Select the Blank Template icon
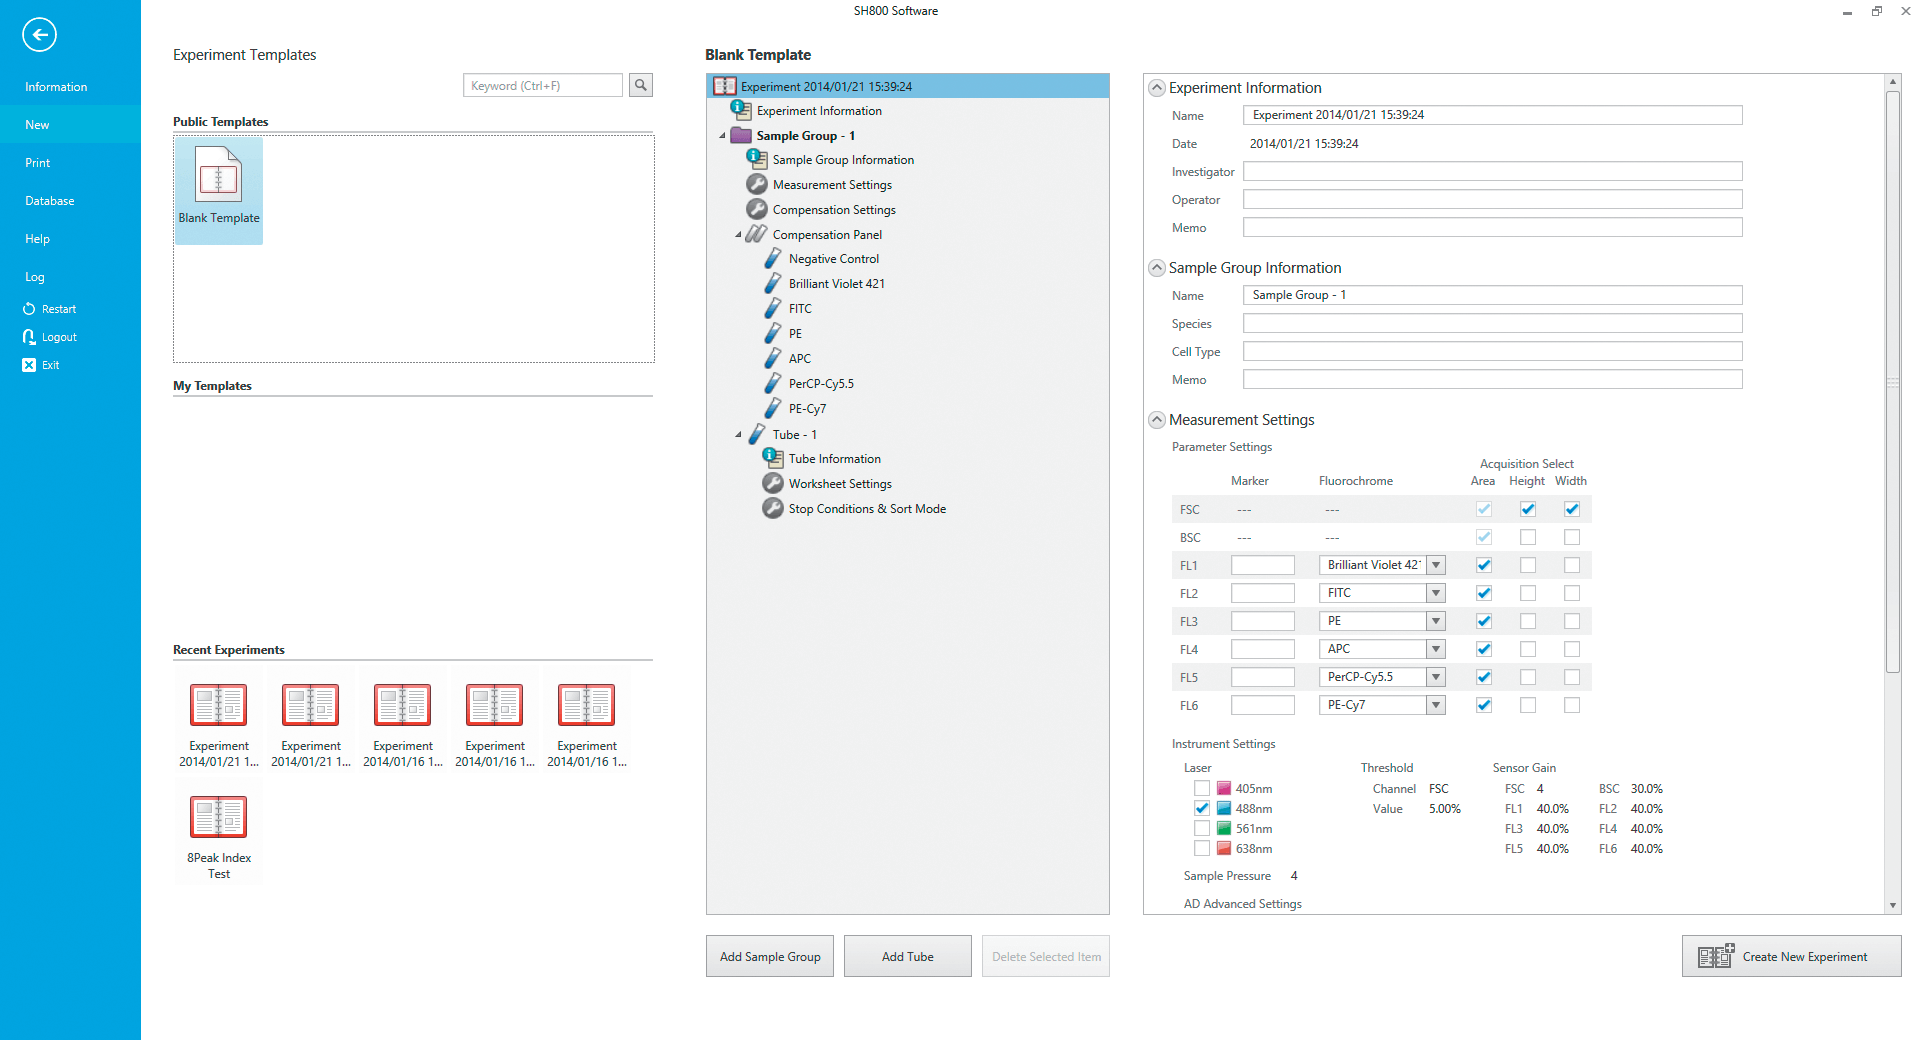The width and height of the screenshot is (1920, 1040). pyautogui.click(x=218, y=176)
